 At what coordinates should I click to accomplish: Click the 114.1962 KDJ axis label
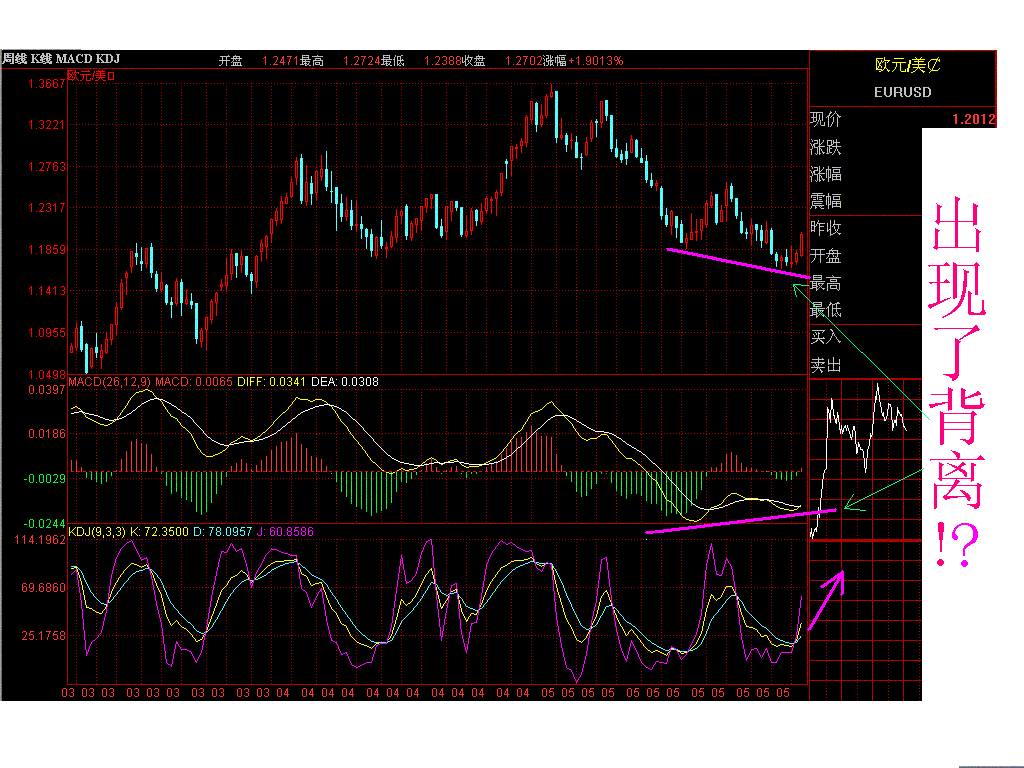pos(40,540)
